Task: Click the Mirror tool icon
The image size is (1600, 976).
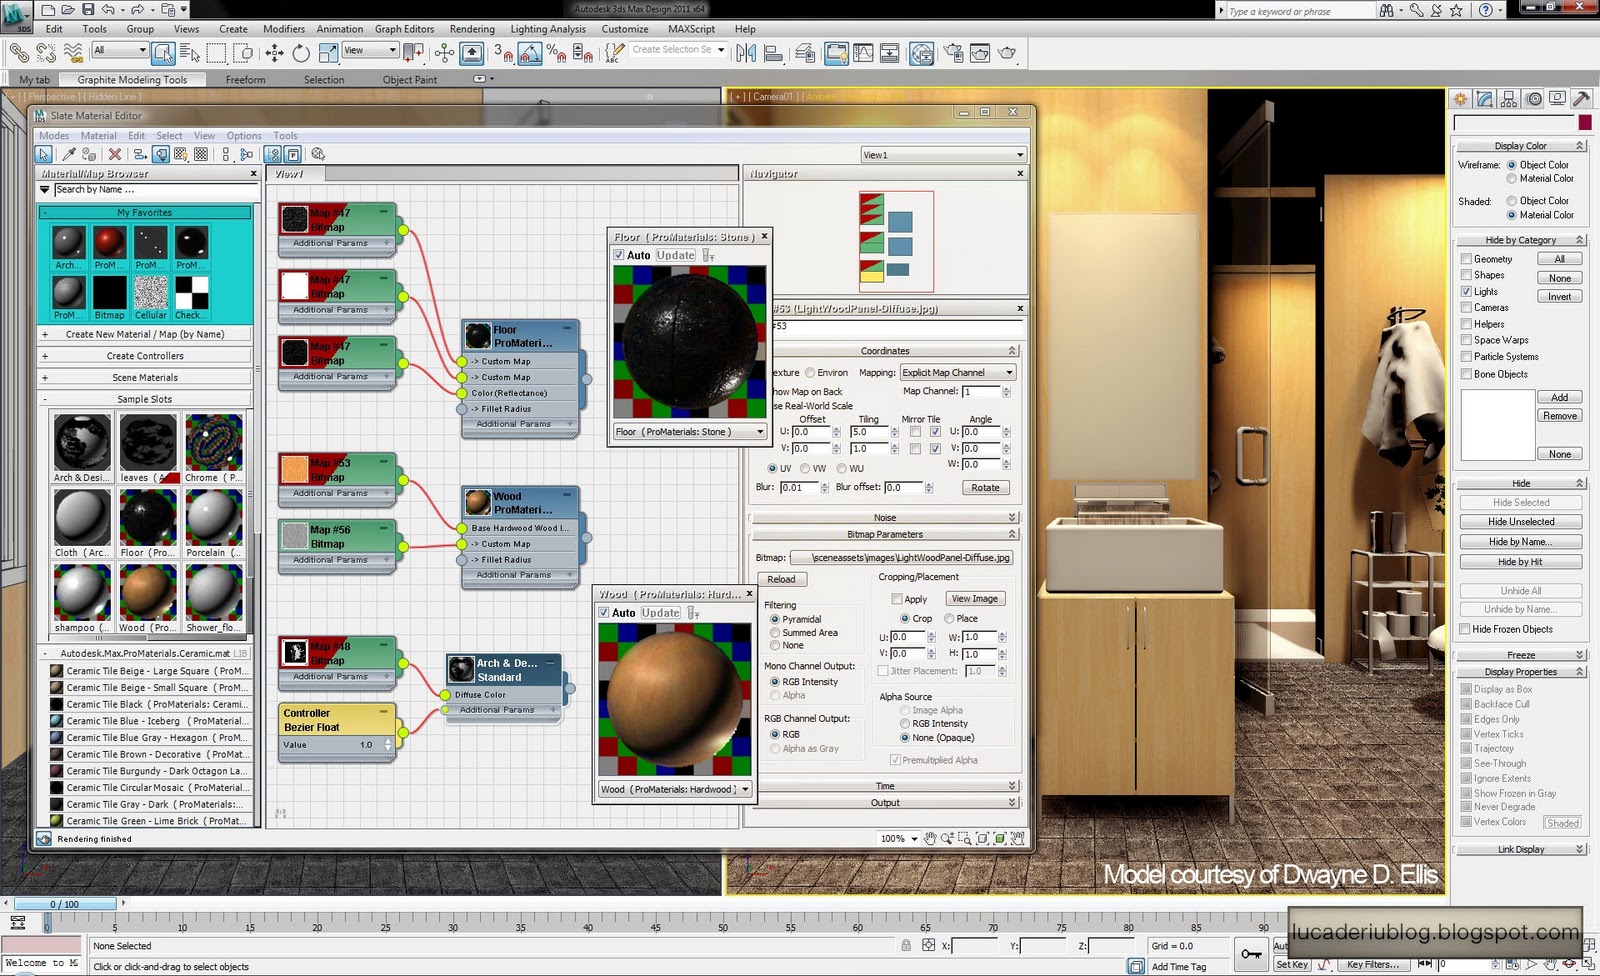Action: pyautogui.click(x=745, y=53)
